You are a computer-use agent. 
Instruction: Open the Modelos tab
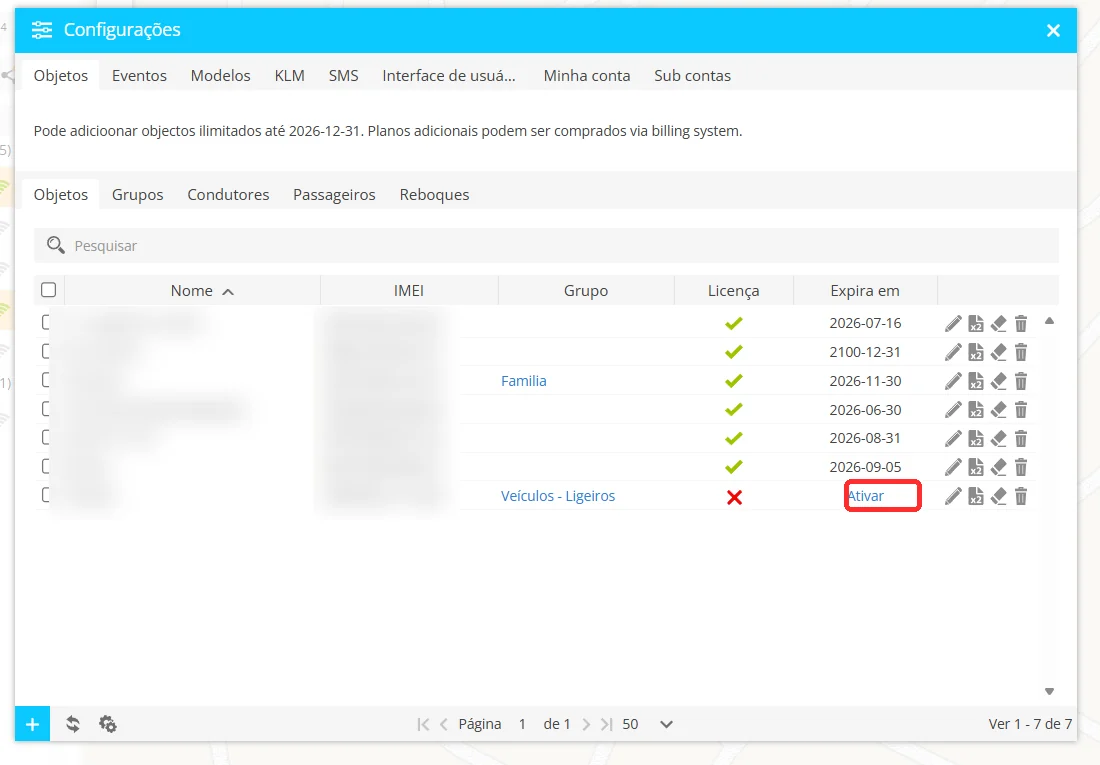coord(220,76)
